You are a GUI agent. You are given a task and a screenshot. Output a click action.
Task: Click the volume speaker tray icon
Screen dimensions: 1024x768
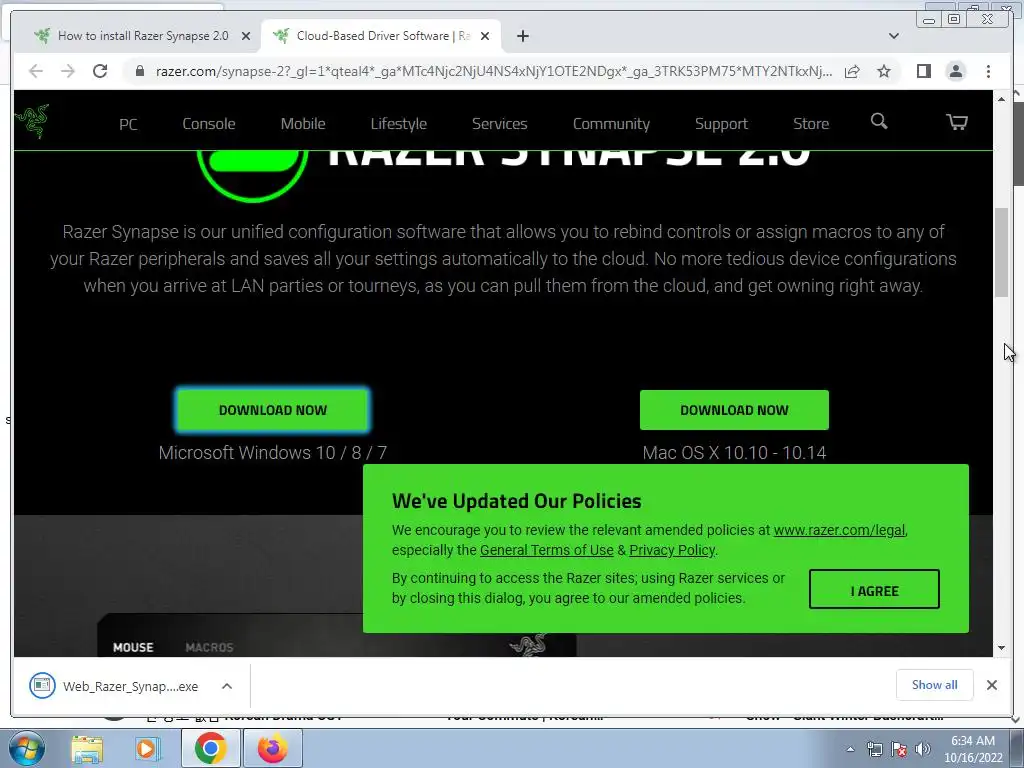pos(922,749)
